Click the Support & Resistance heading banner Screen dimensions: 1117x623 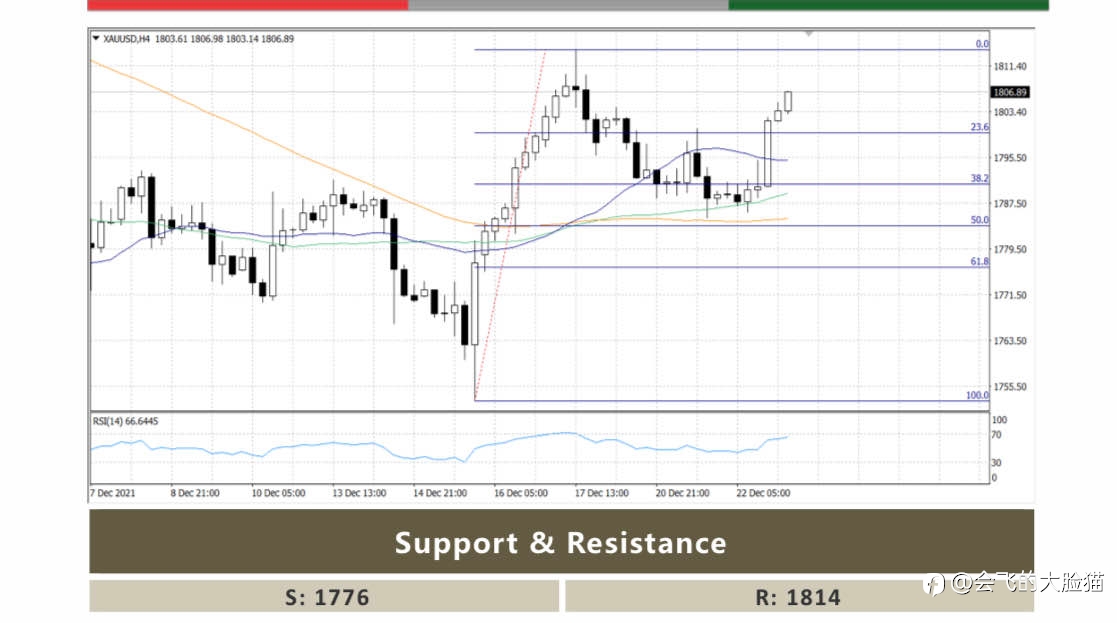tap(561, 542)
